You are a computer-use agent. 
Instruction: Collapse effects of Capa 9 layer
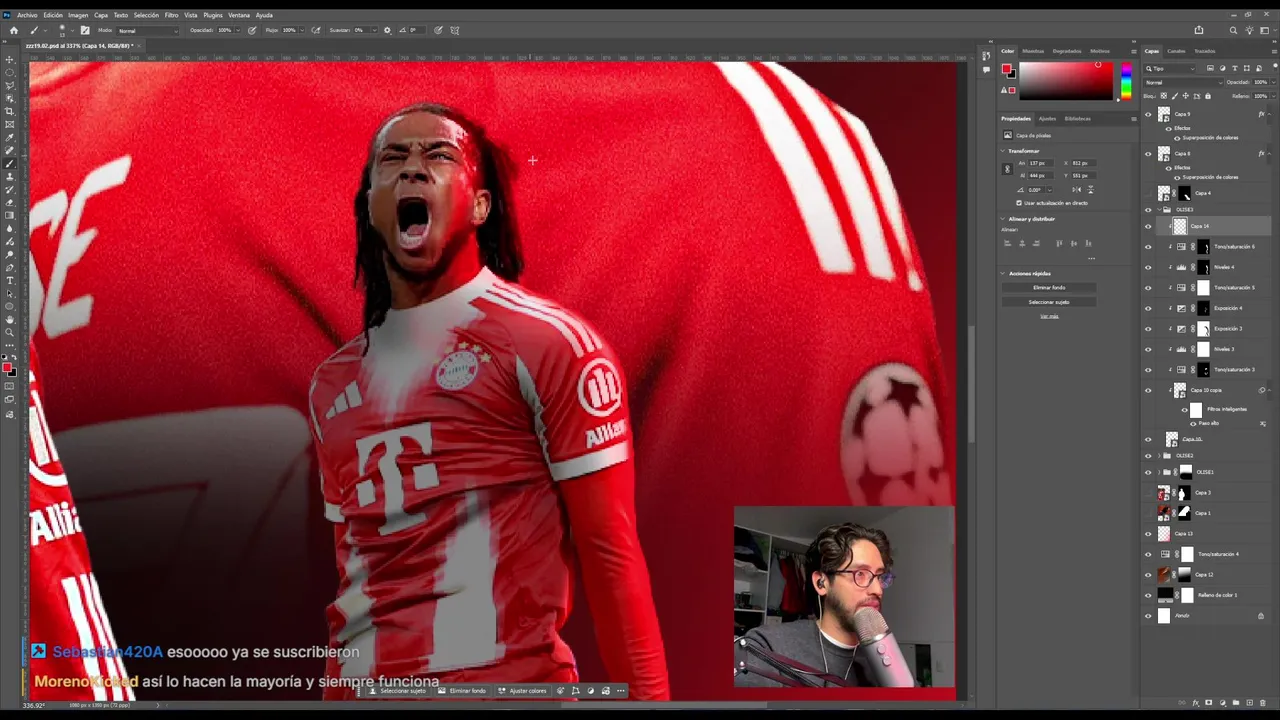(1269, 114)
